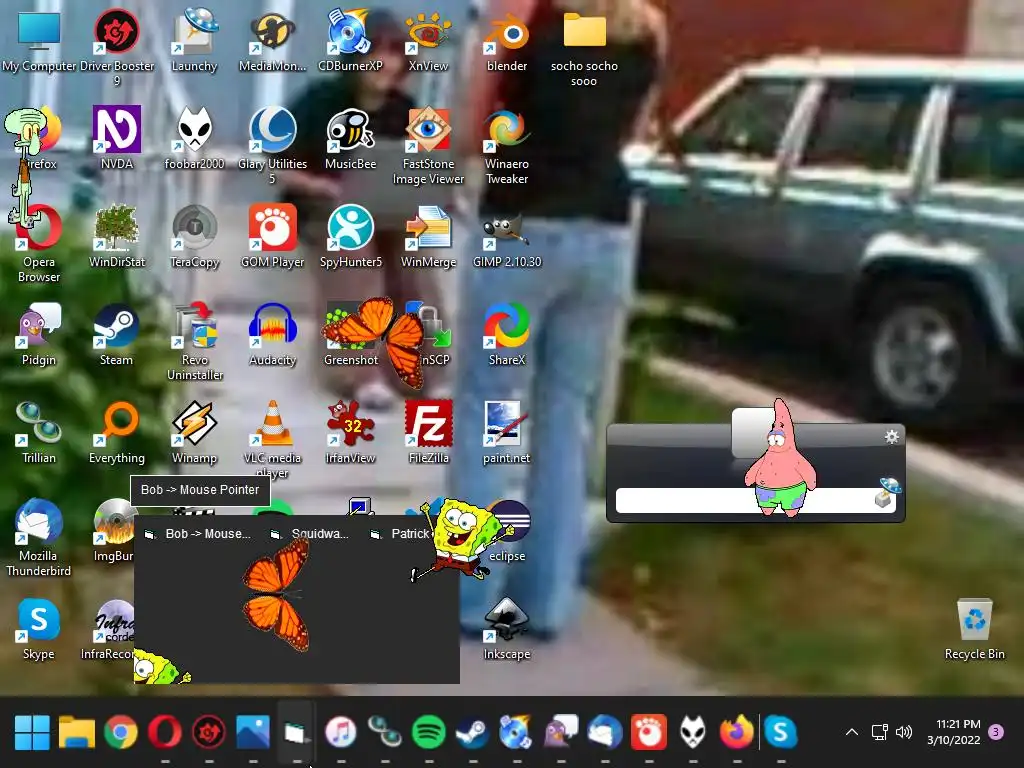Click the WinMerge desktop icon
Screen dimensions: 1024x768
coord(428,235)
